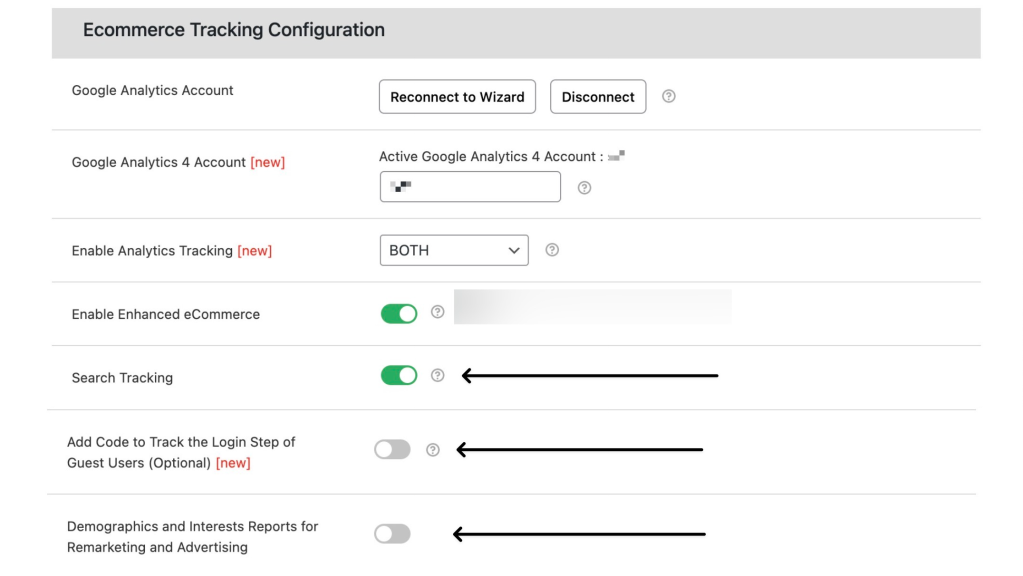Click the Disconnect button
The image size is (1023, 576).
tap(598, 97)
